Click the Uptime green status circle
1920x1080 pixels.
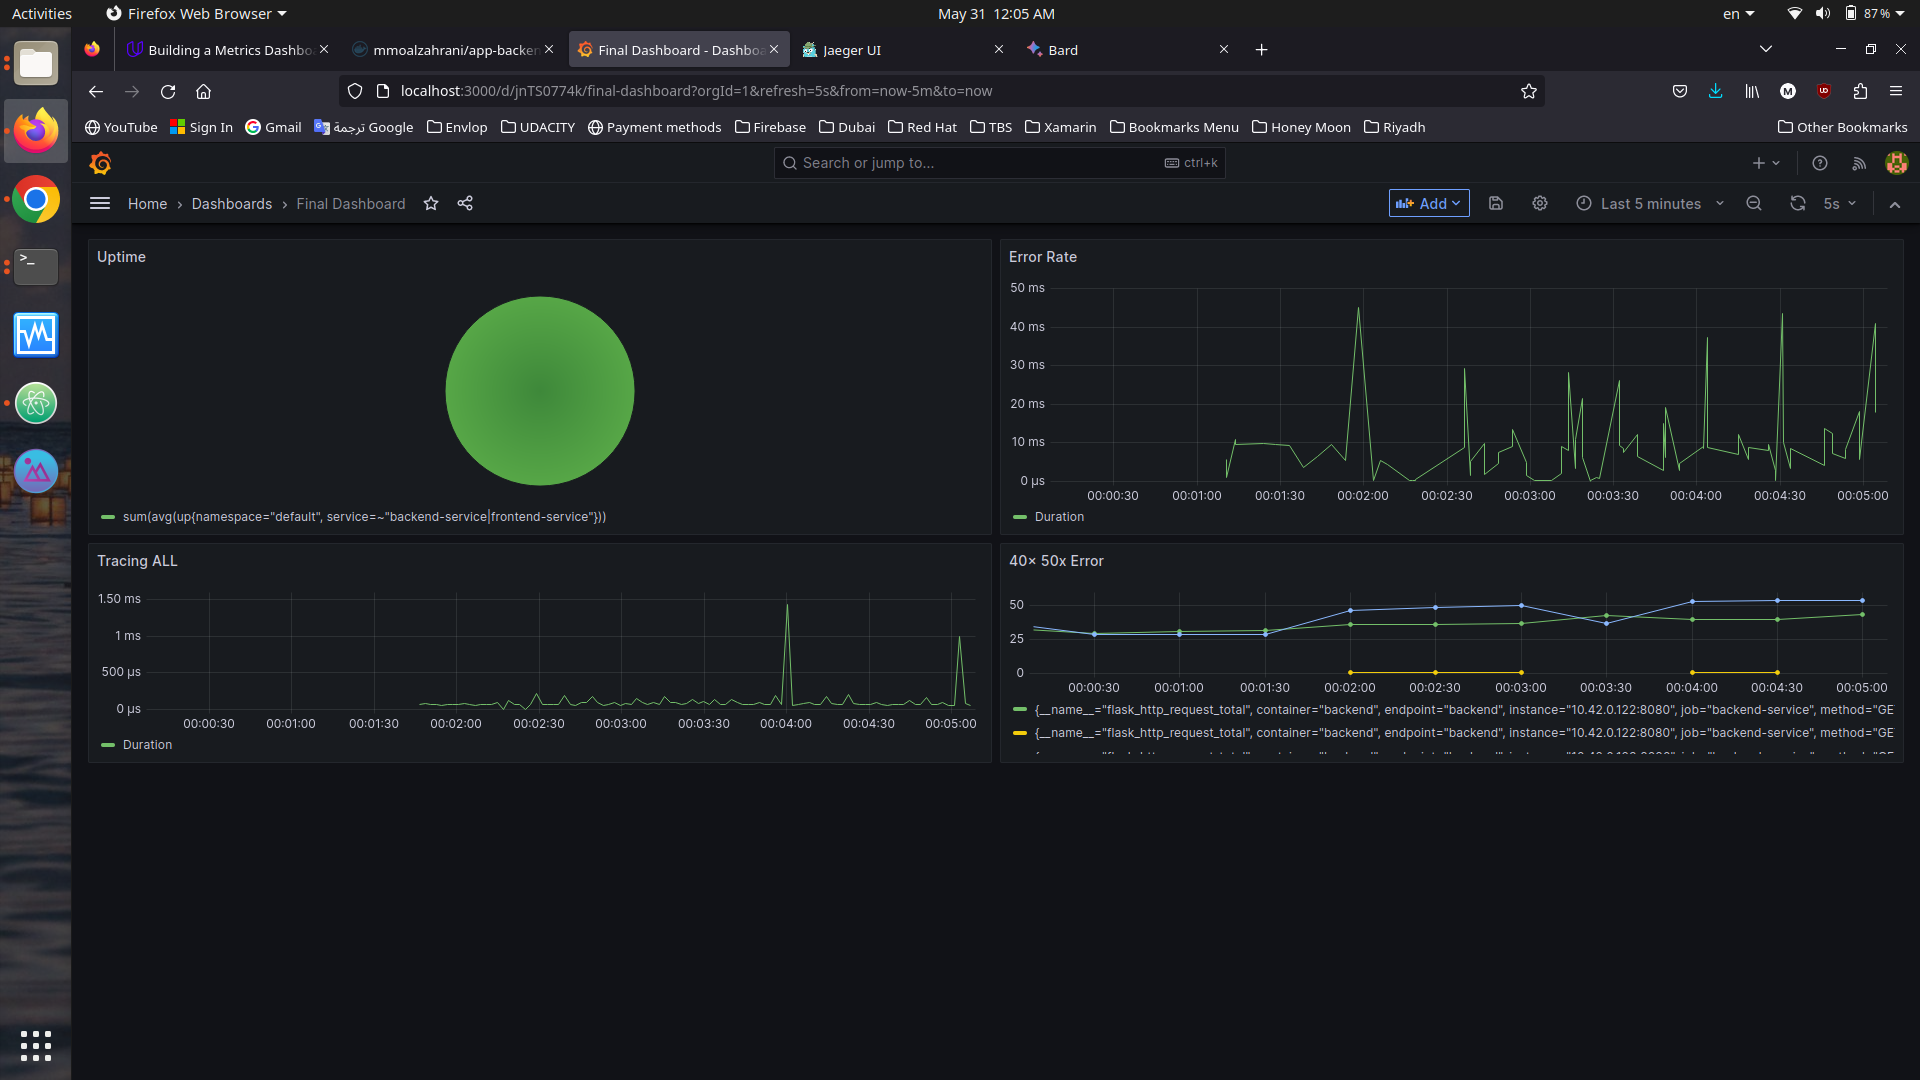(539, 391)
